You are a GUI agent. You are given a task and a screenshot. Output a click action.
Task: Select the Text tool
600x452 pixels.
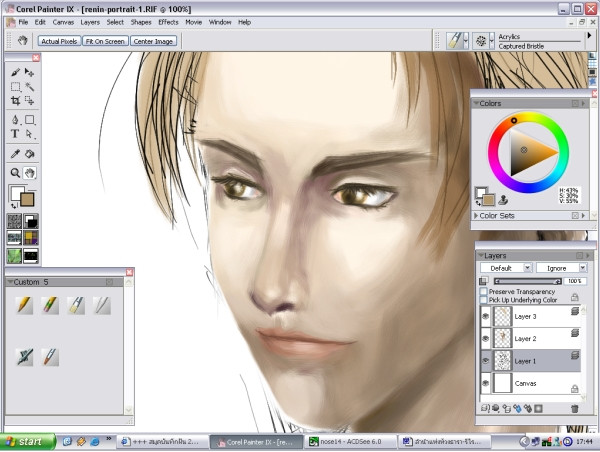click(x=15, y=133)
